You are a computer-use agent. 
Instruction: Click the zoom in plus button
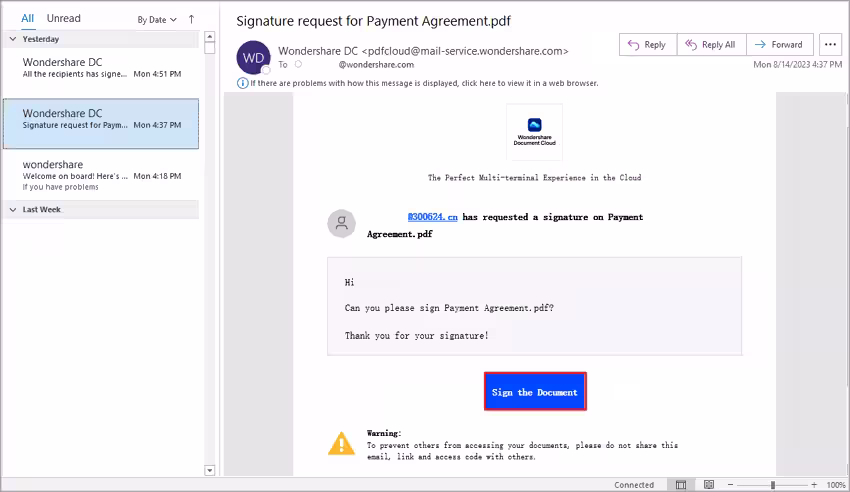pos(814,484)
